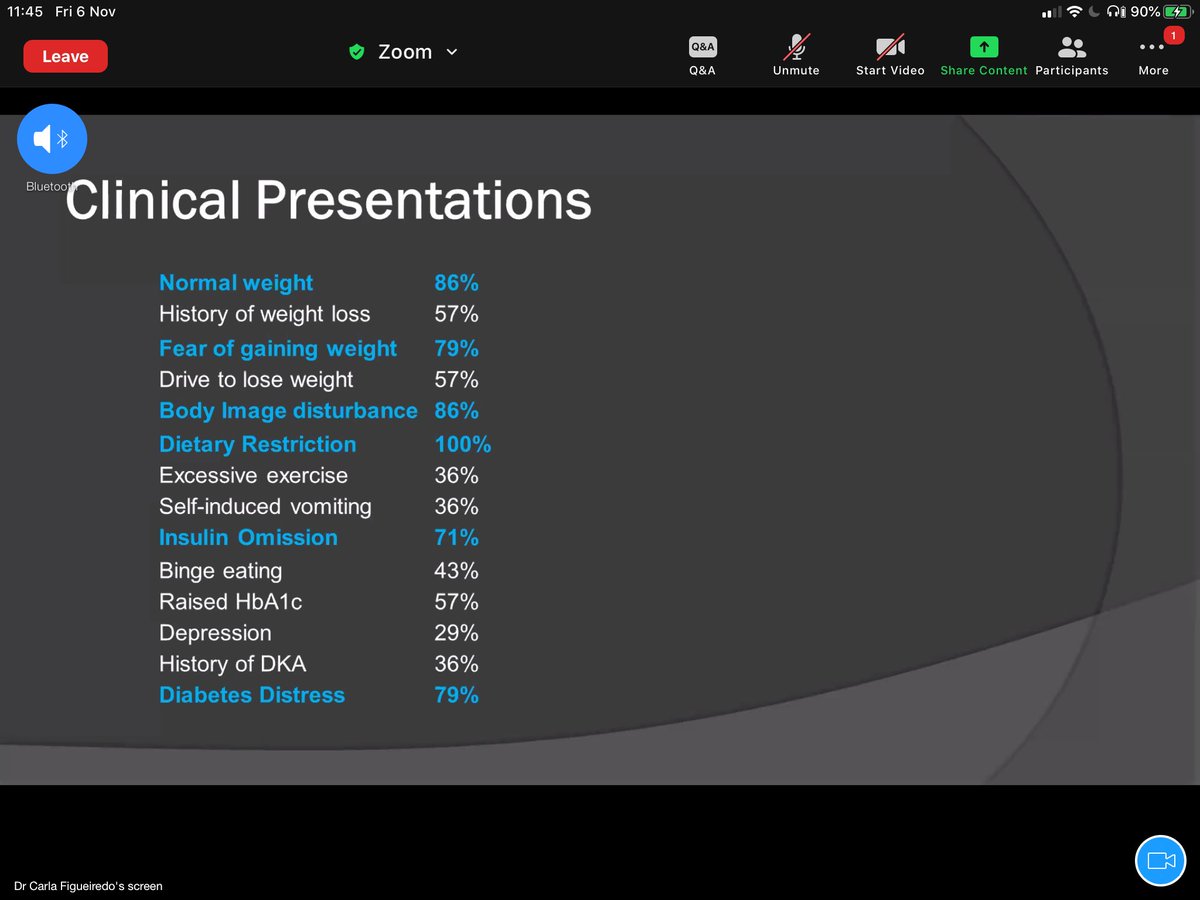Tap 'Diabetes Distress' text
The height and width of the screenshot is (900, 1200).
252,695
